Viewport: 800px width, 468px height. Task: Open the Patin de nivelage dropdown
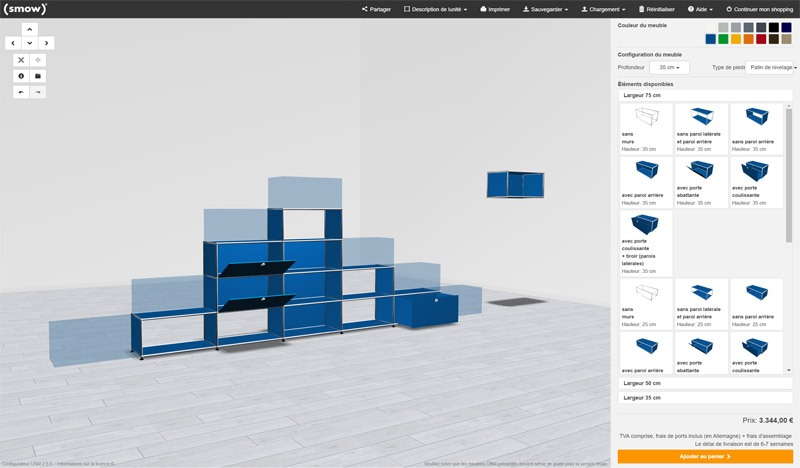(x=772, y=67)
